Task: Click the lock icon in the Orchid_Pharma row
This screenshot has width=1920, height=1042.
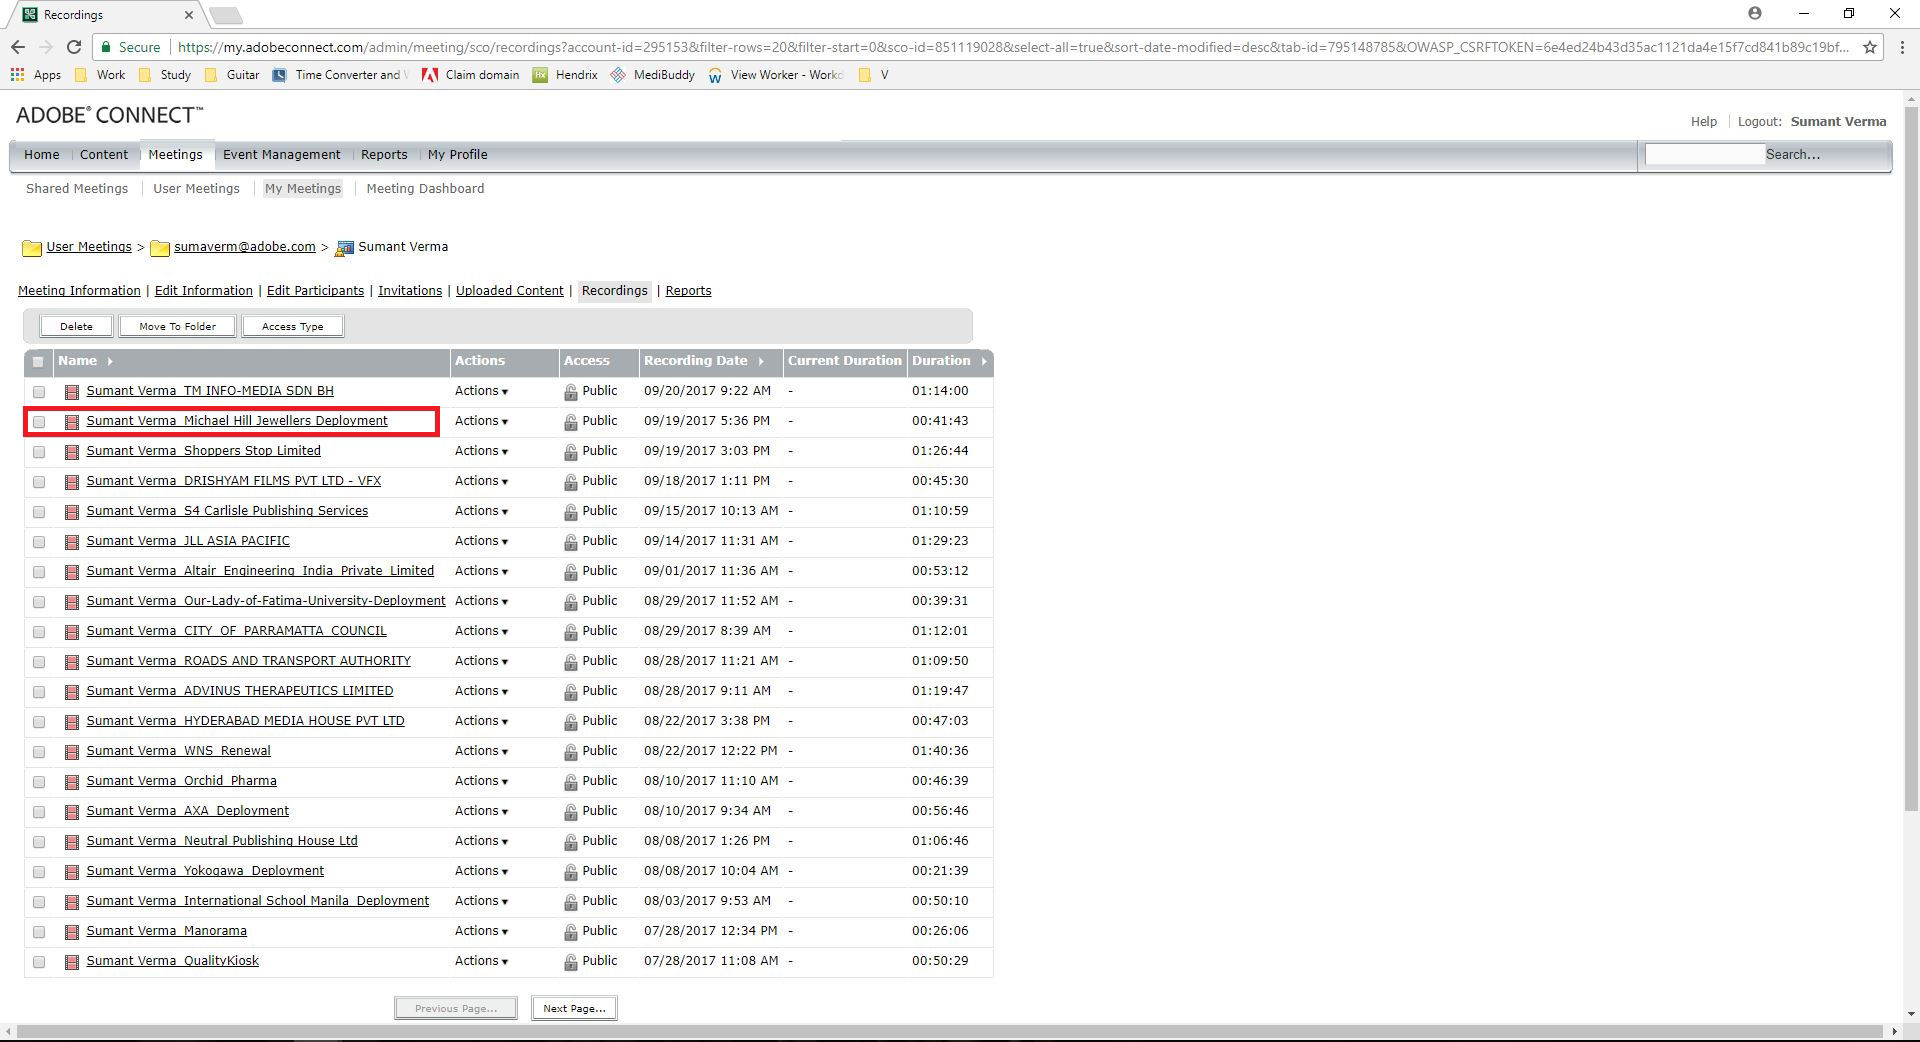Action: (x=570, y=782)
